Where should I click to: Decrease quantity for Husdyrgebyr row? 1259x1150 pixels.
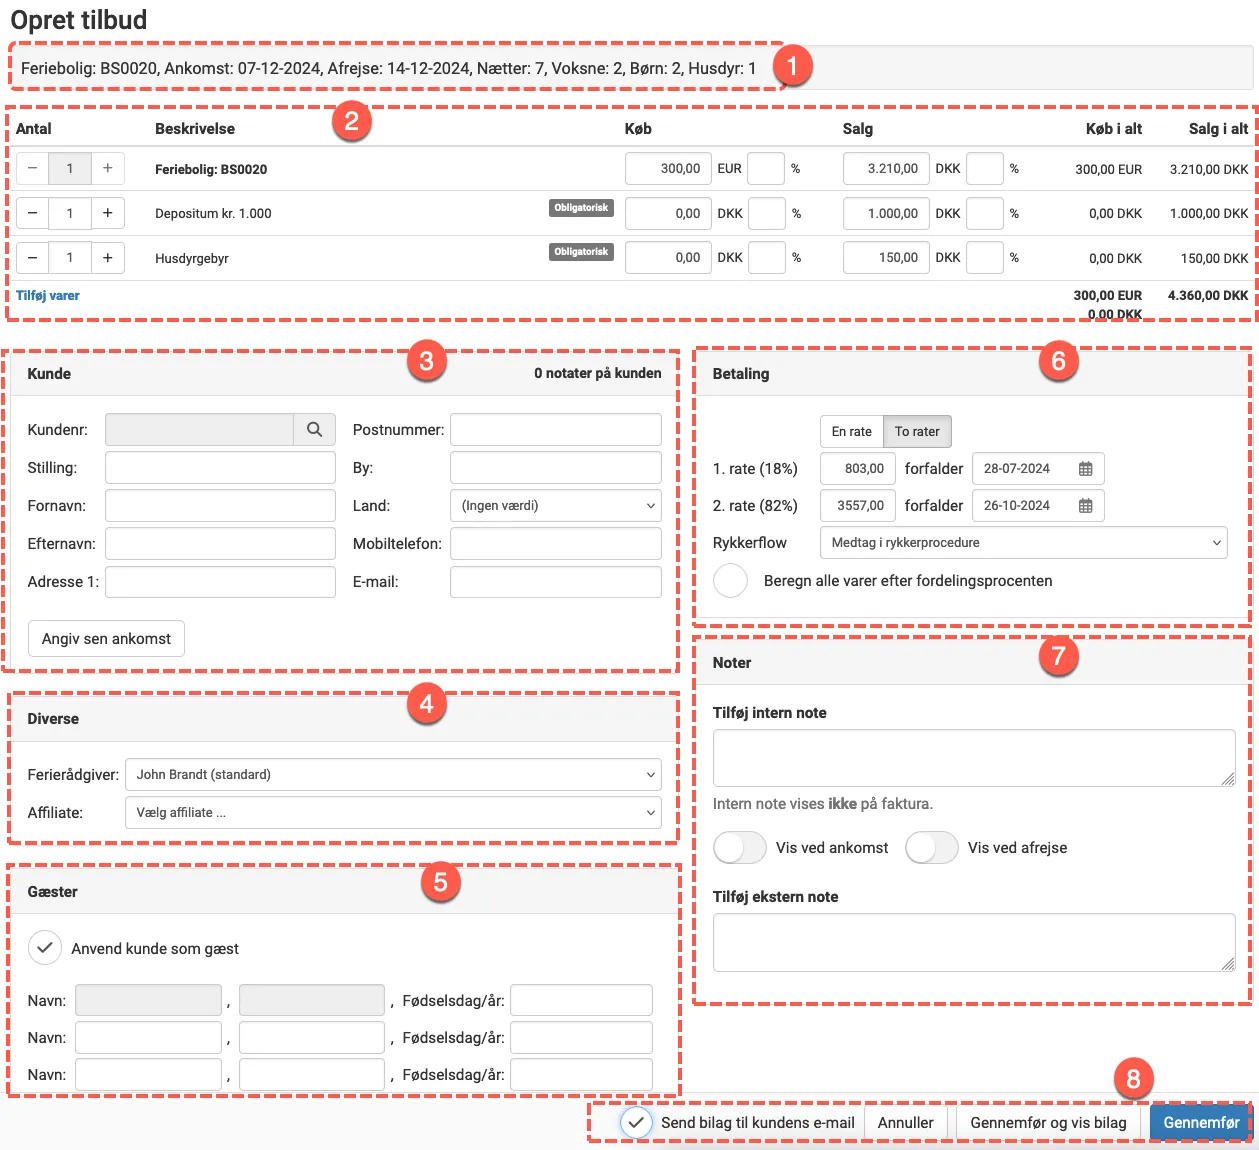coord(33,257)
